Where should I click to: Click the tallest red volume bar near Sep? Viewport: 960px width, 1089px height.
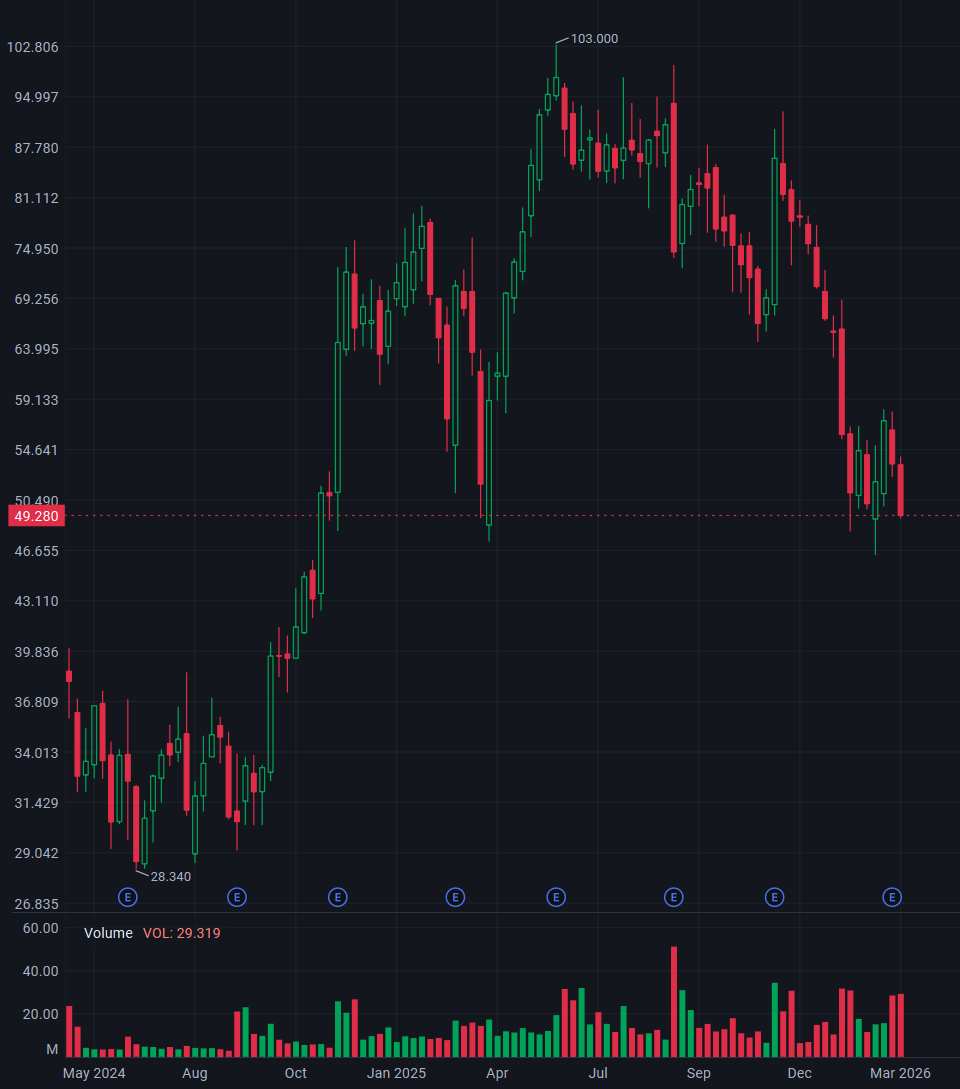coord(674,1000)
